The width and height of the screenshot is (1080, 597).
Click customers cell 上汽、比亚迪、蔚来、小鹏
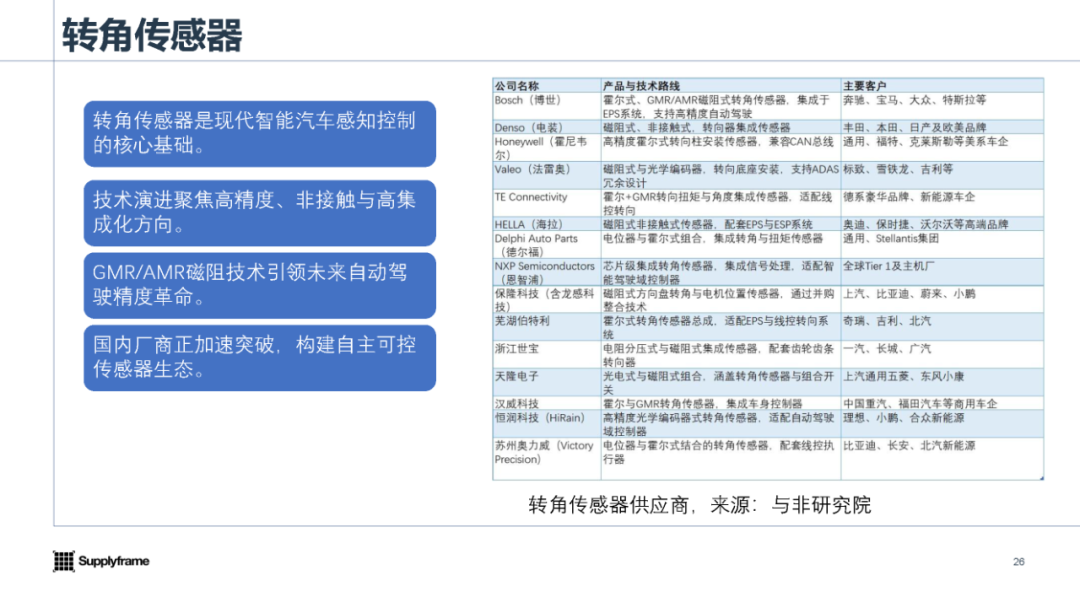942,300
